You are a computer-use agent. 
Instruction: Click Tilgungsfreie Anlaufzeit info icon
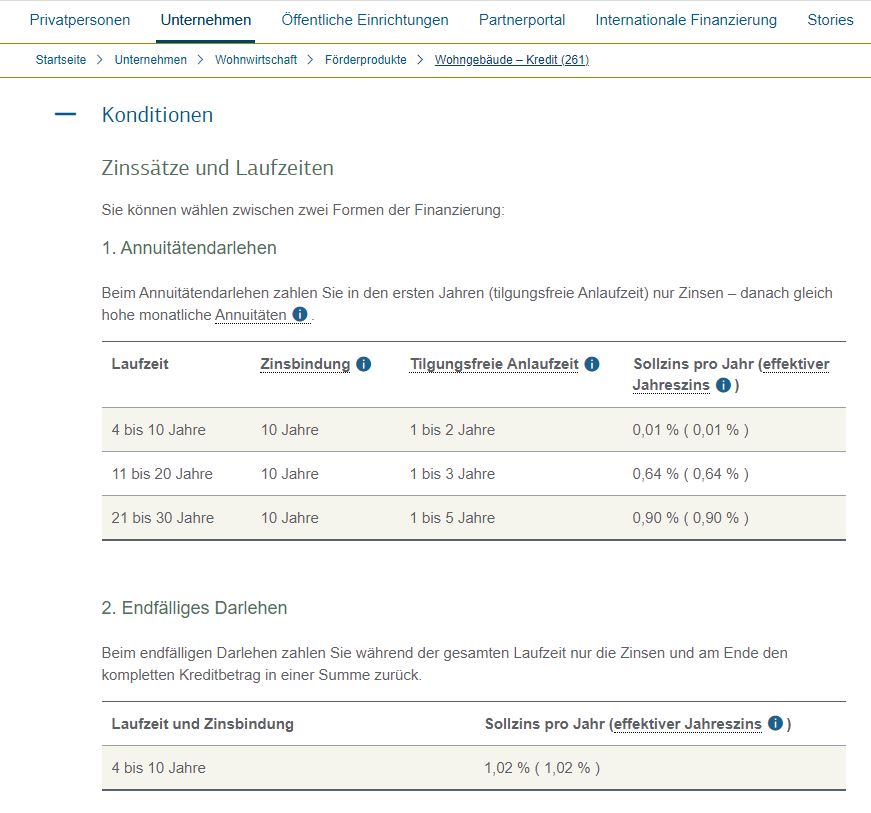click(x=592, y=364)
